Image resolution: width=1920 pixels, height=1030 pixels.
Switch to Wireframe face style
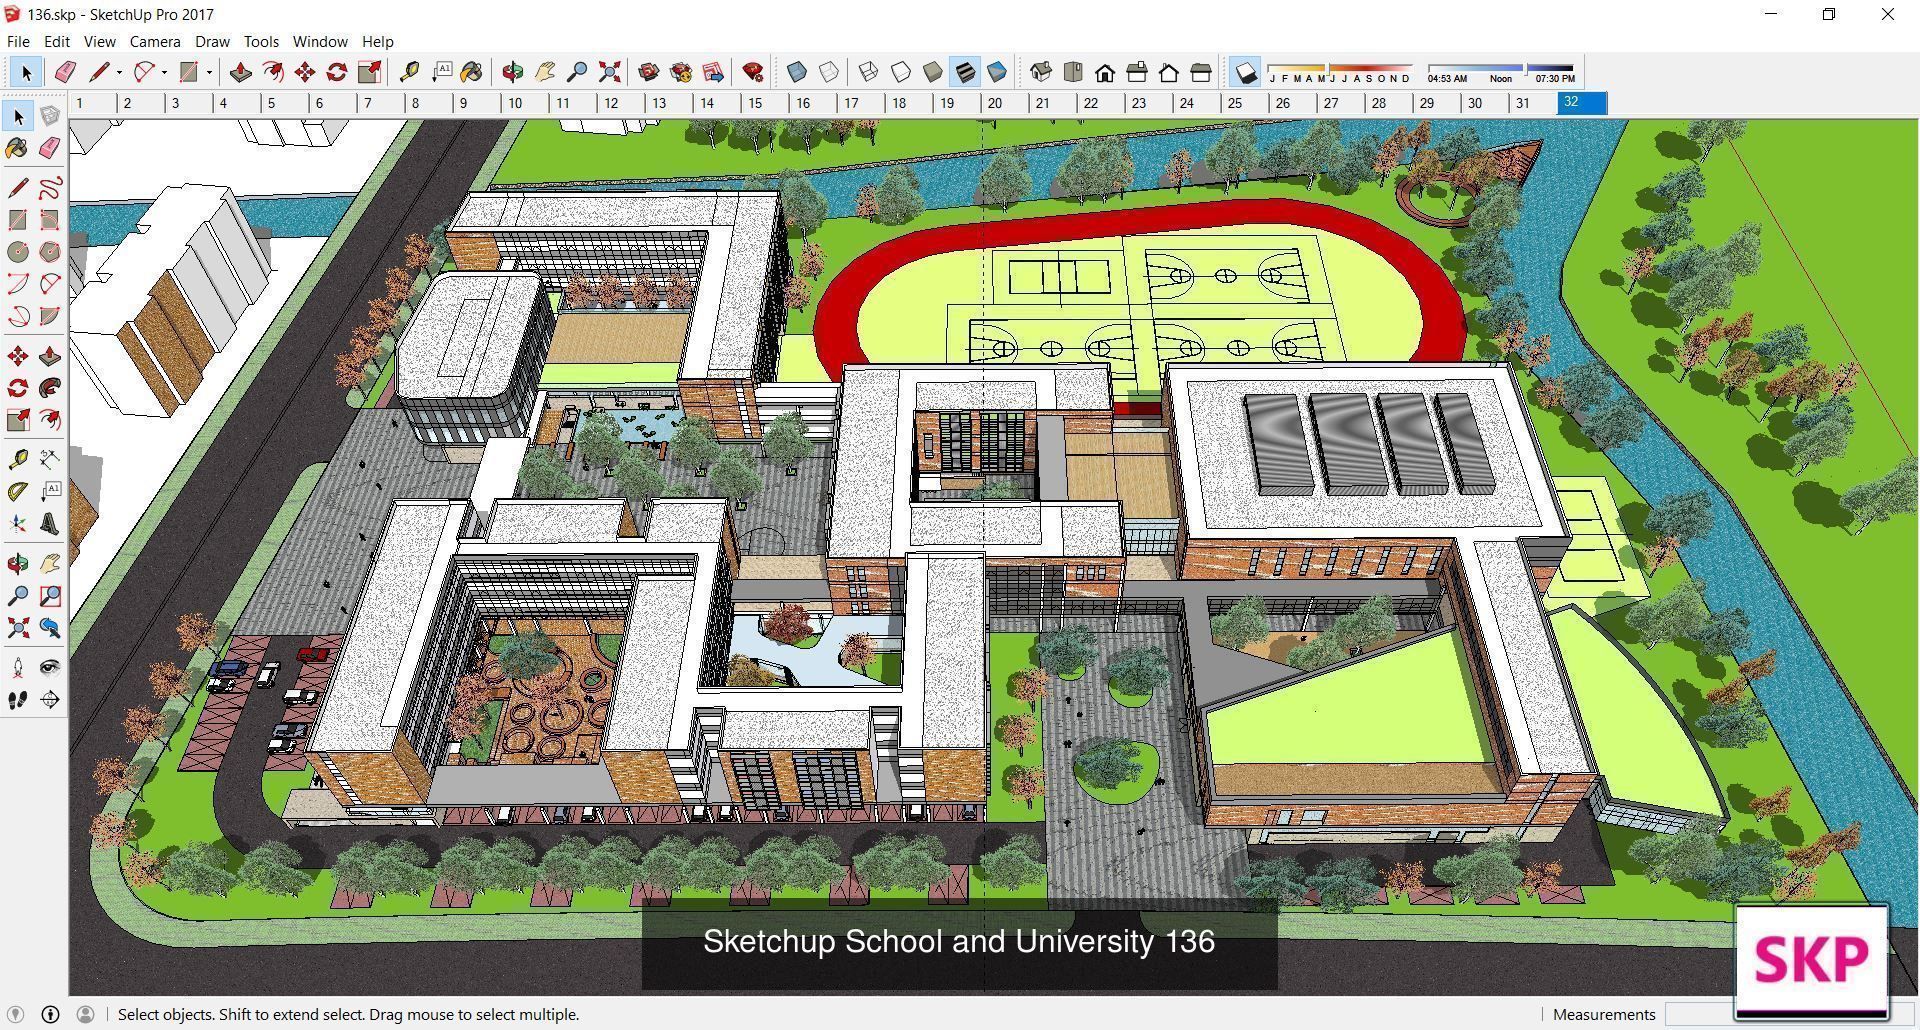(867, 72)
